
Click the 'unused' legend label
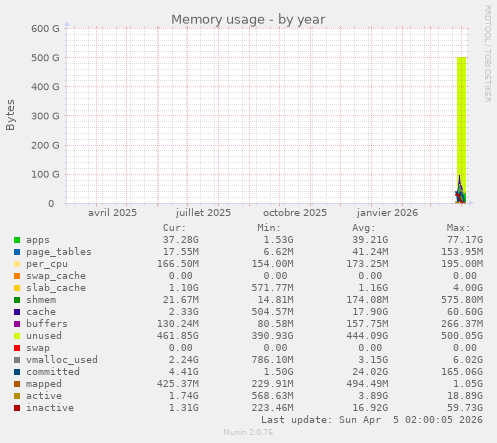pos(44,336)
